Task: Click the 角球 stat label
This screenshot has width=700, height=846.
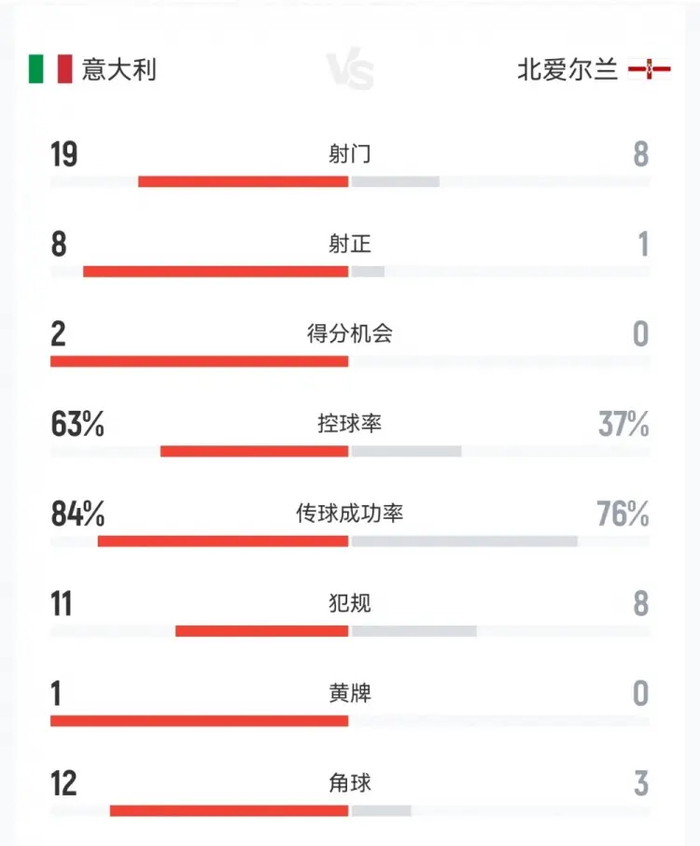Action: click(x=350, y=783)
